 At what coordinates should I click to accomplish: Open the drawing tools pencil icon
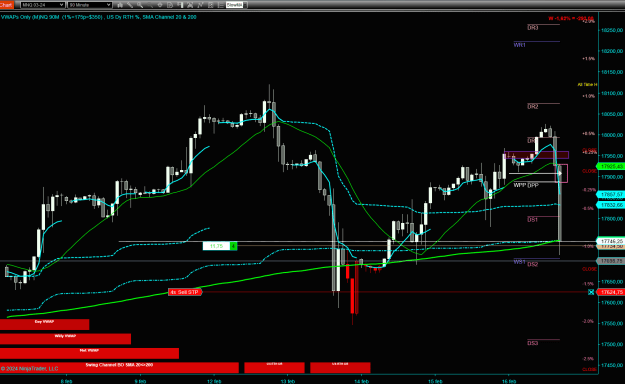tap(130, 5)
